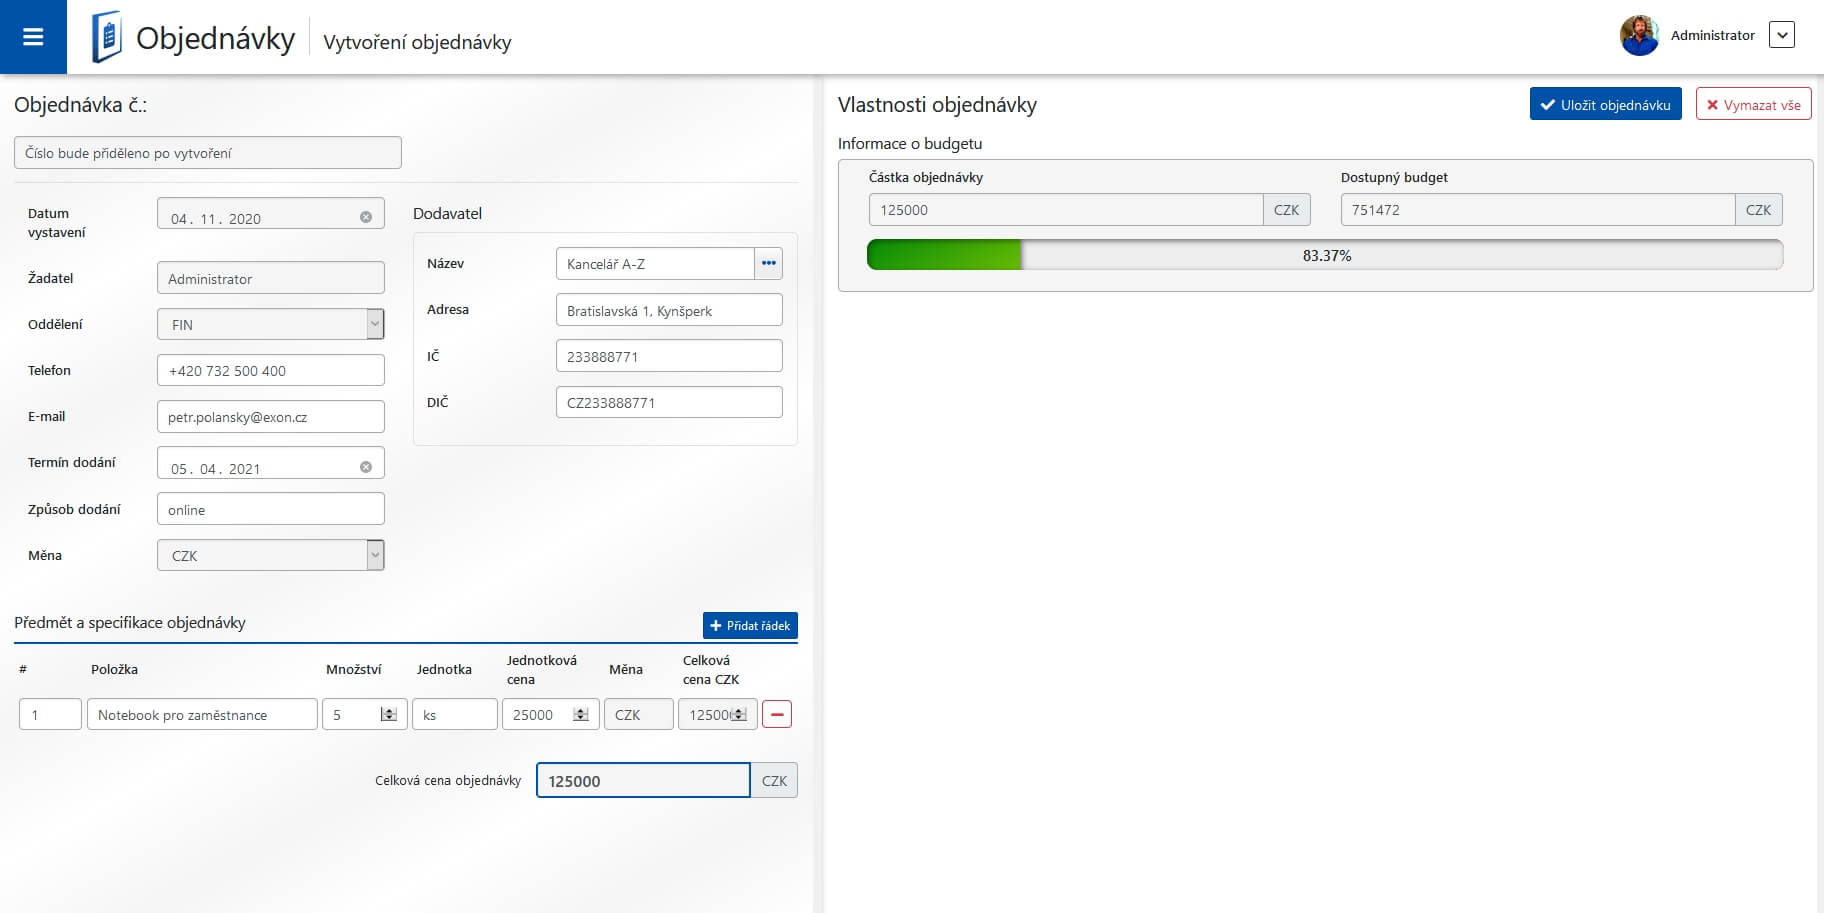
Task: Click the Položka Notebook pro zaměstnance field
Action: point(202,714)
